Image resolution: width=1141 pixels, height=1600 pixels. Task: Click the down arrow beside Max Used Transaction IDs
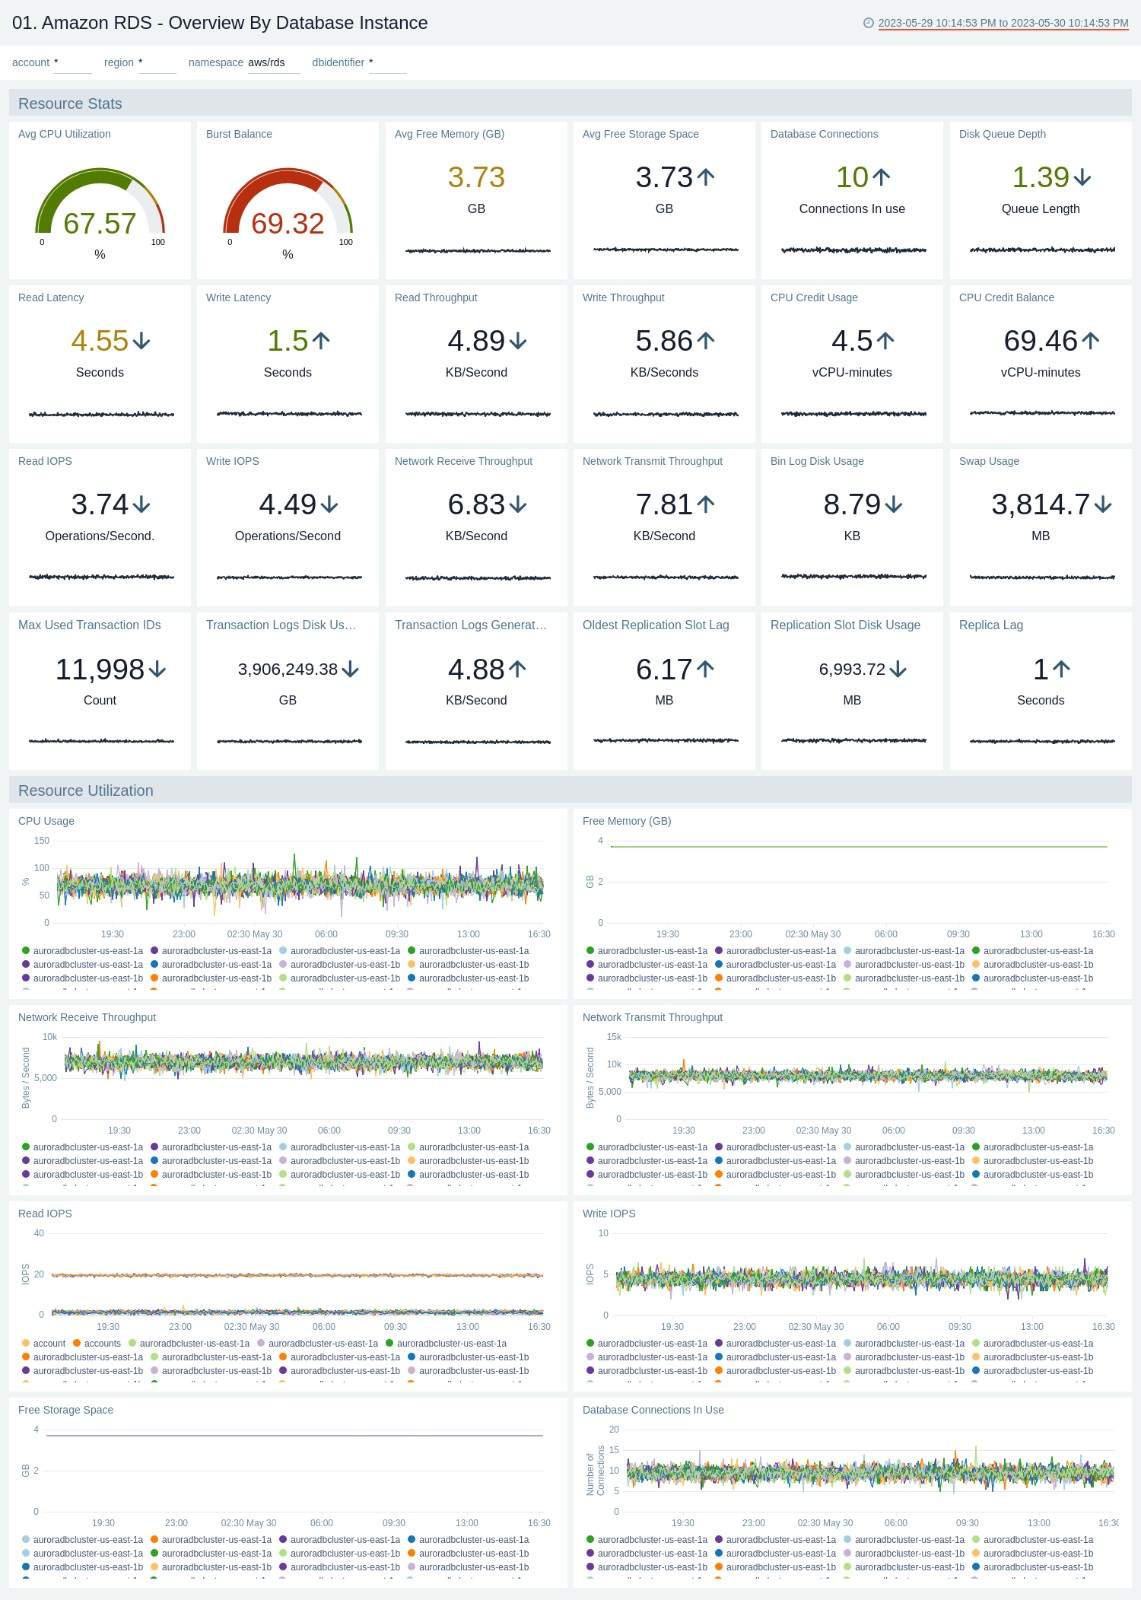tap(157, 669)
